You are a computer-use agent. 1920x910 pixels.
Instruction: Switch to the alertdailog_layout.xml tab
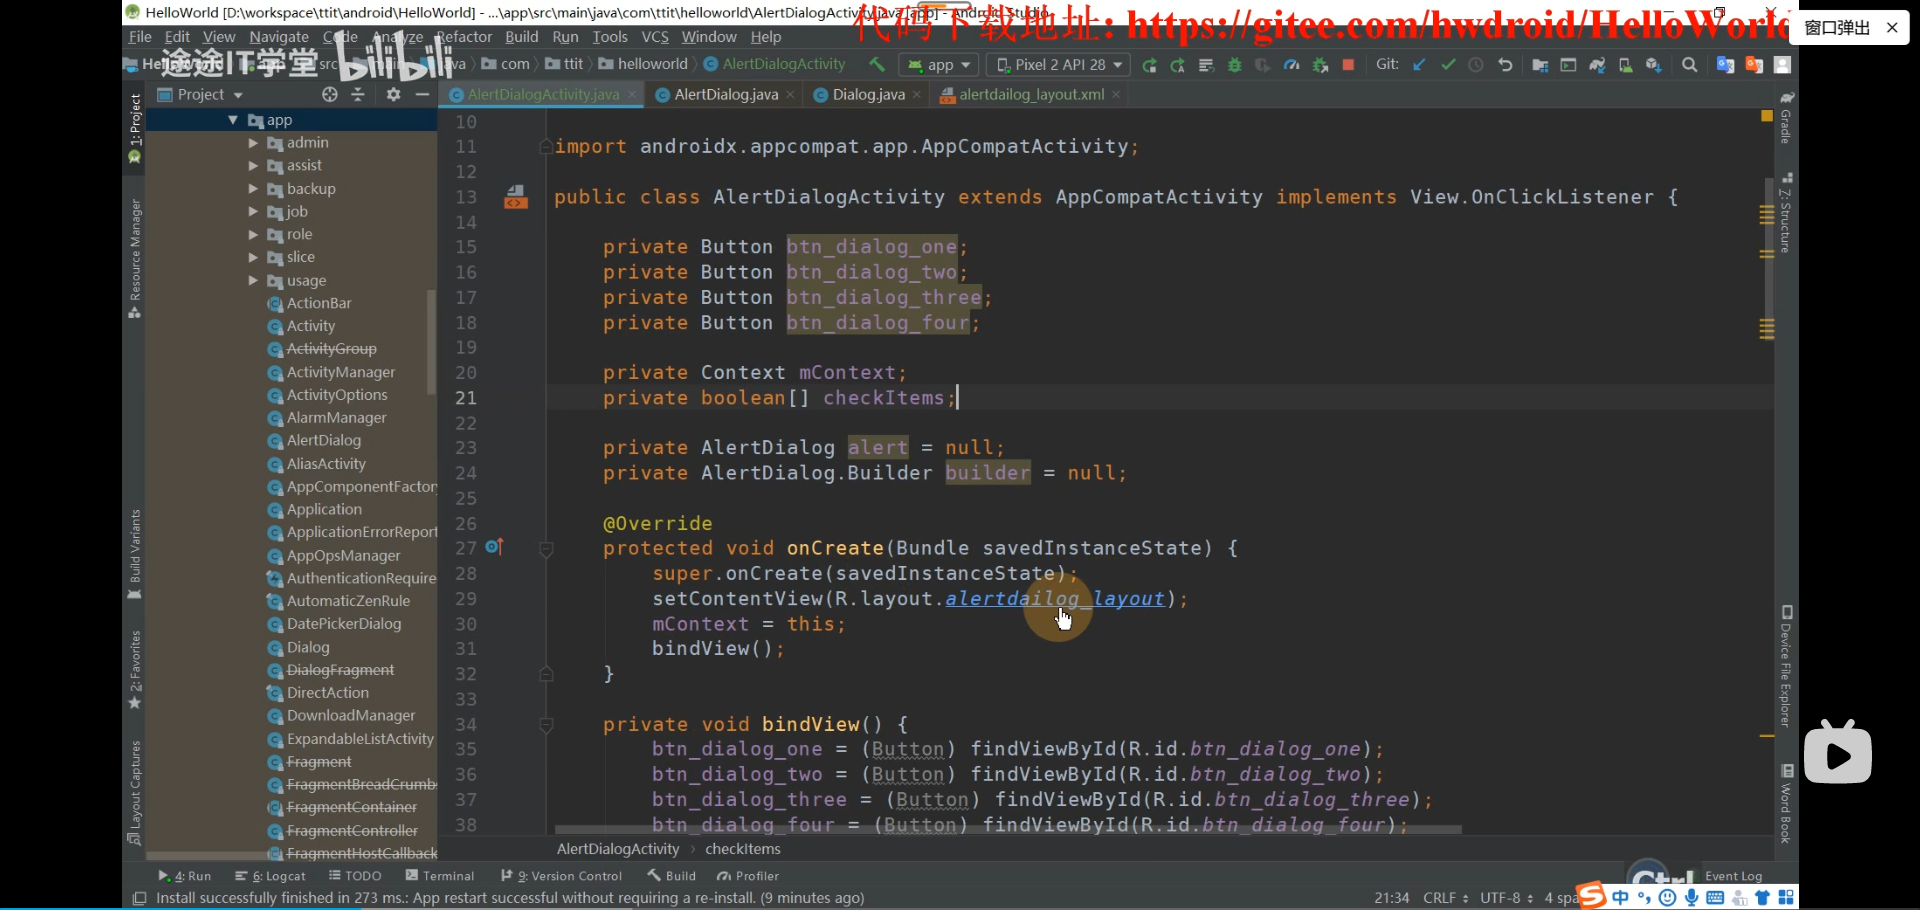[1031, 94]
